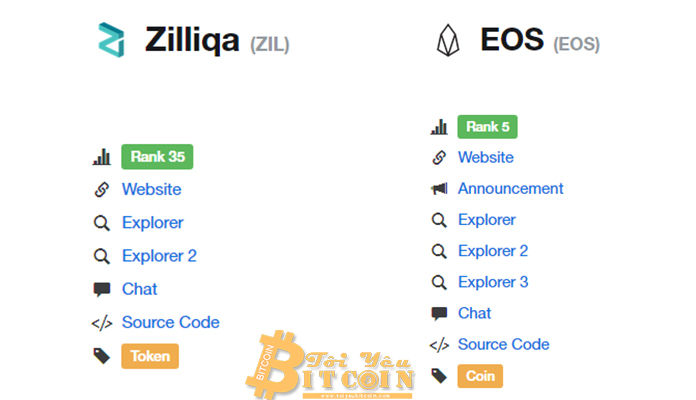
Task: Click the bar chart icon beside Rank 35
Action: (101, 157)
